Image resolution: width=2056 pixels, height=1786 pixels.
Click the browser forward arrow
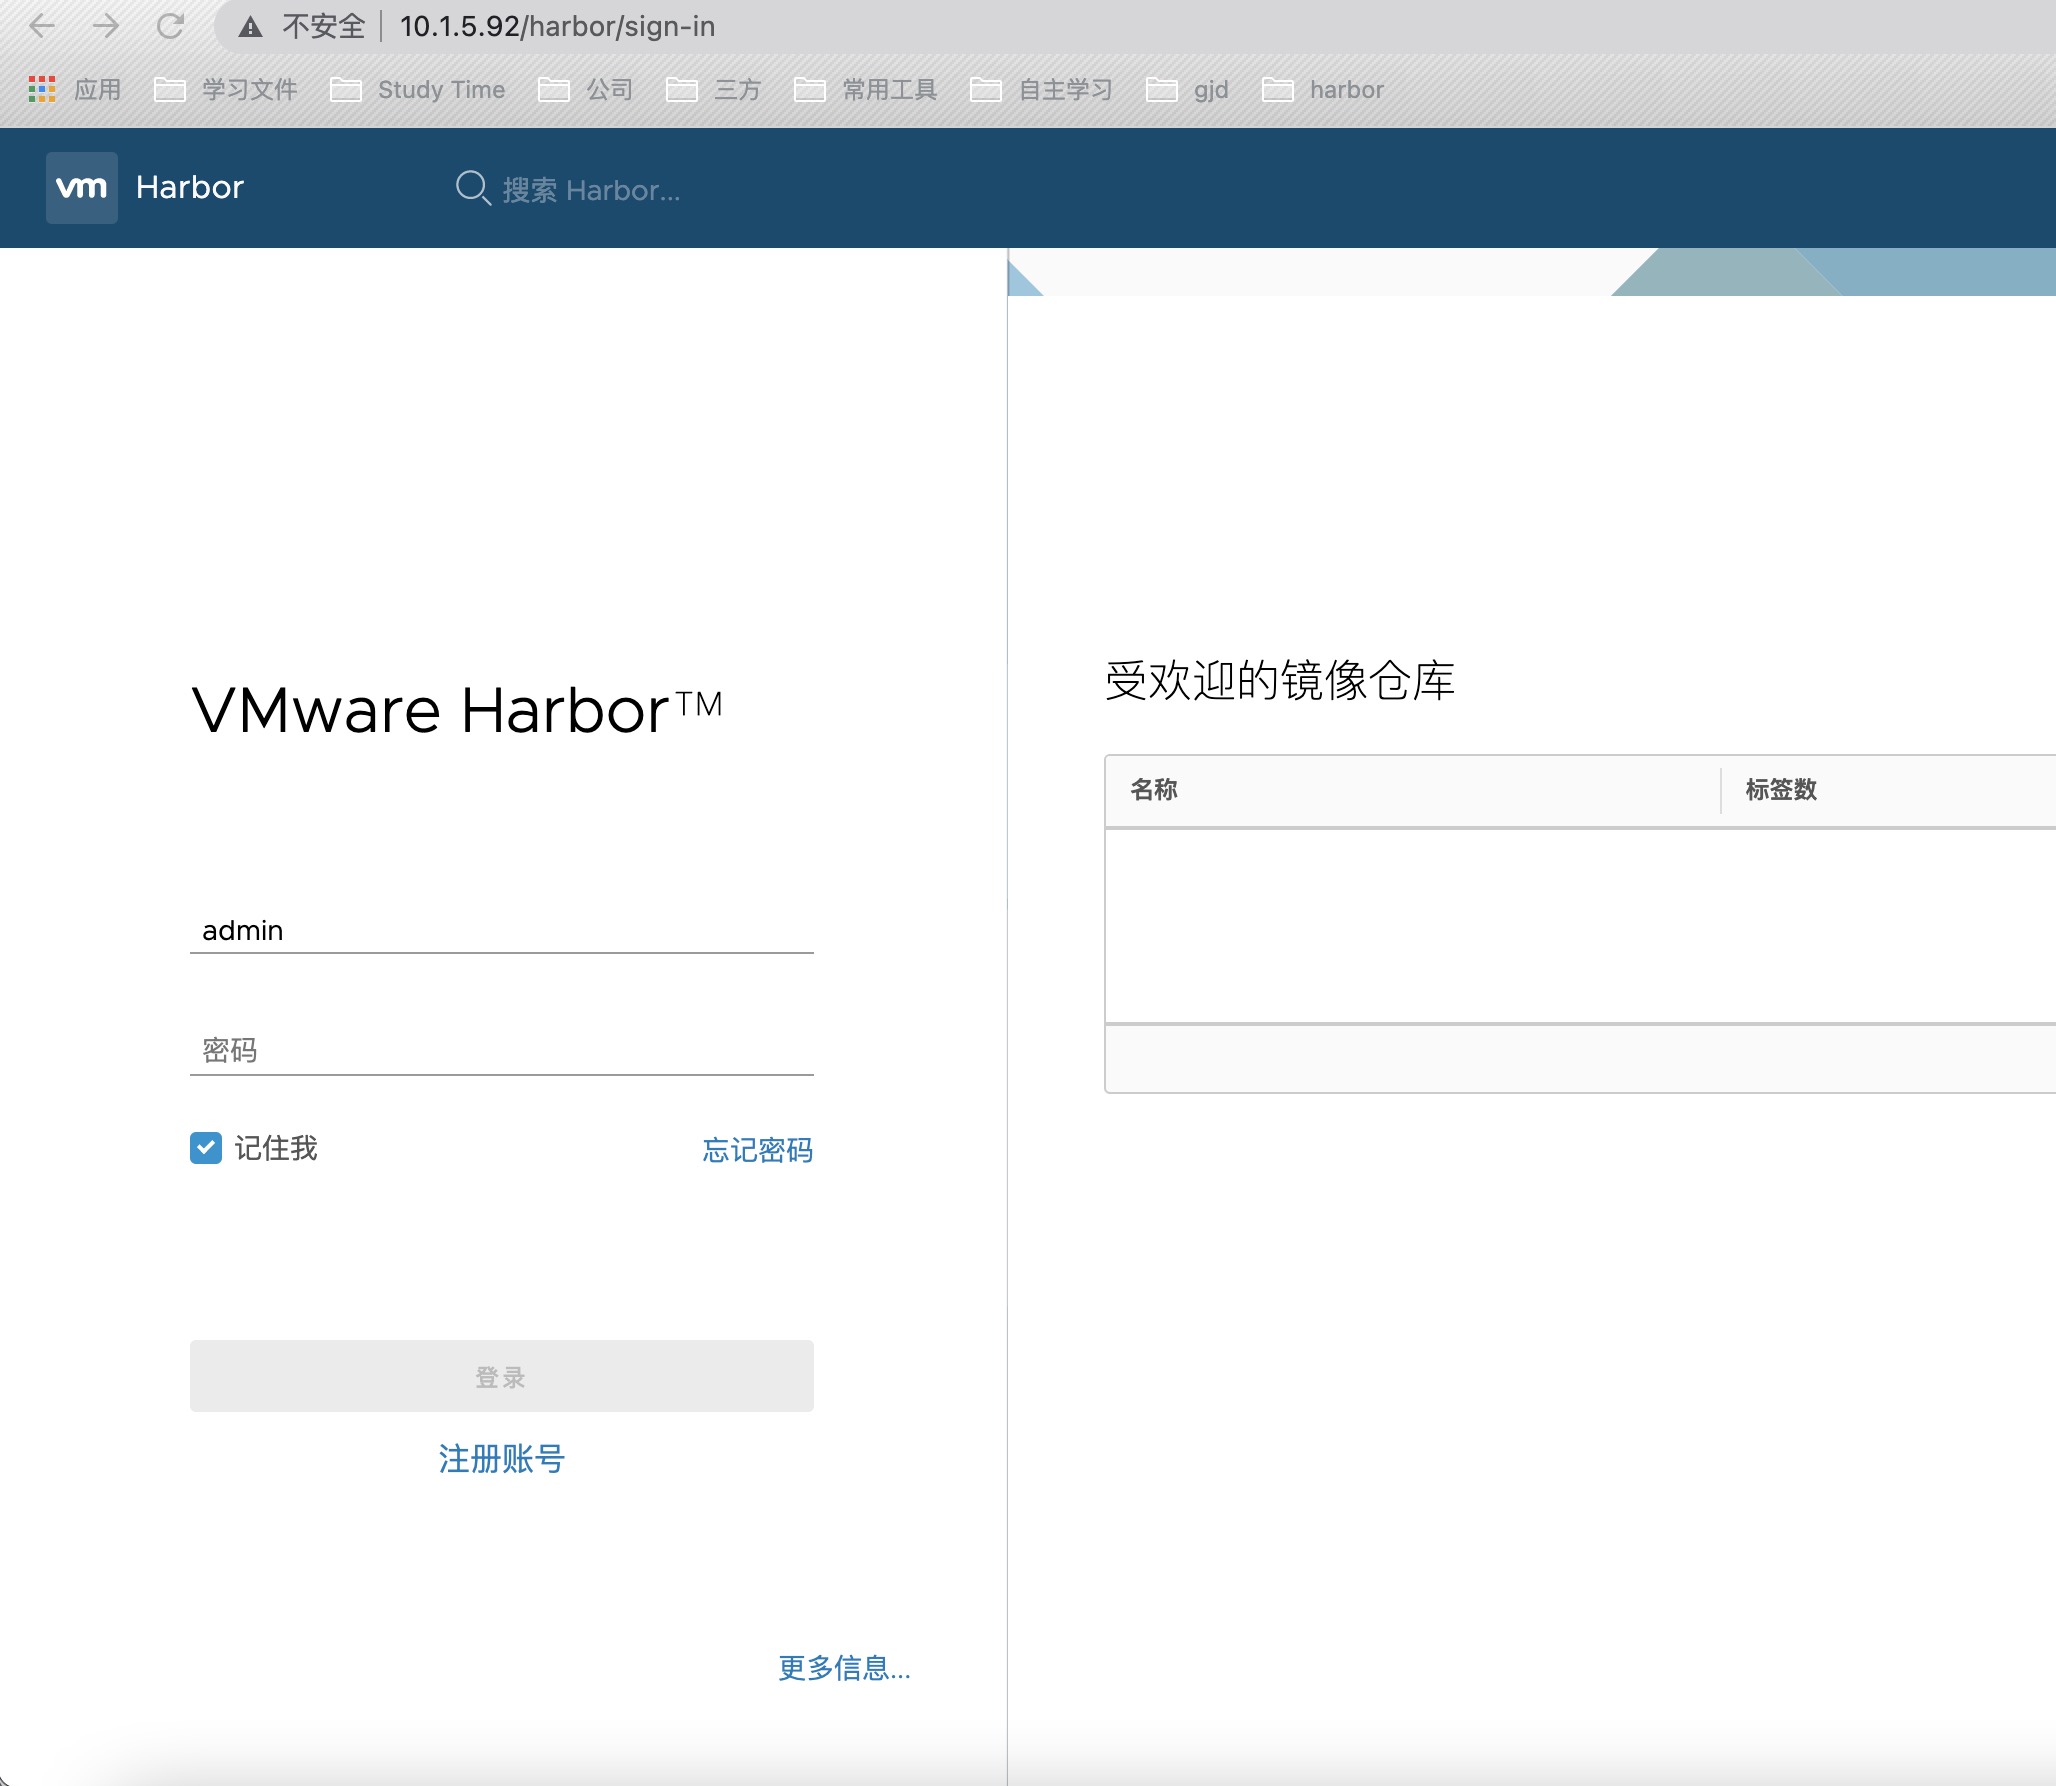point(106,26)
